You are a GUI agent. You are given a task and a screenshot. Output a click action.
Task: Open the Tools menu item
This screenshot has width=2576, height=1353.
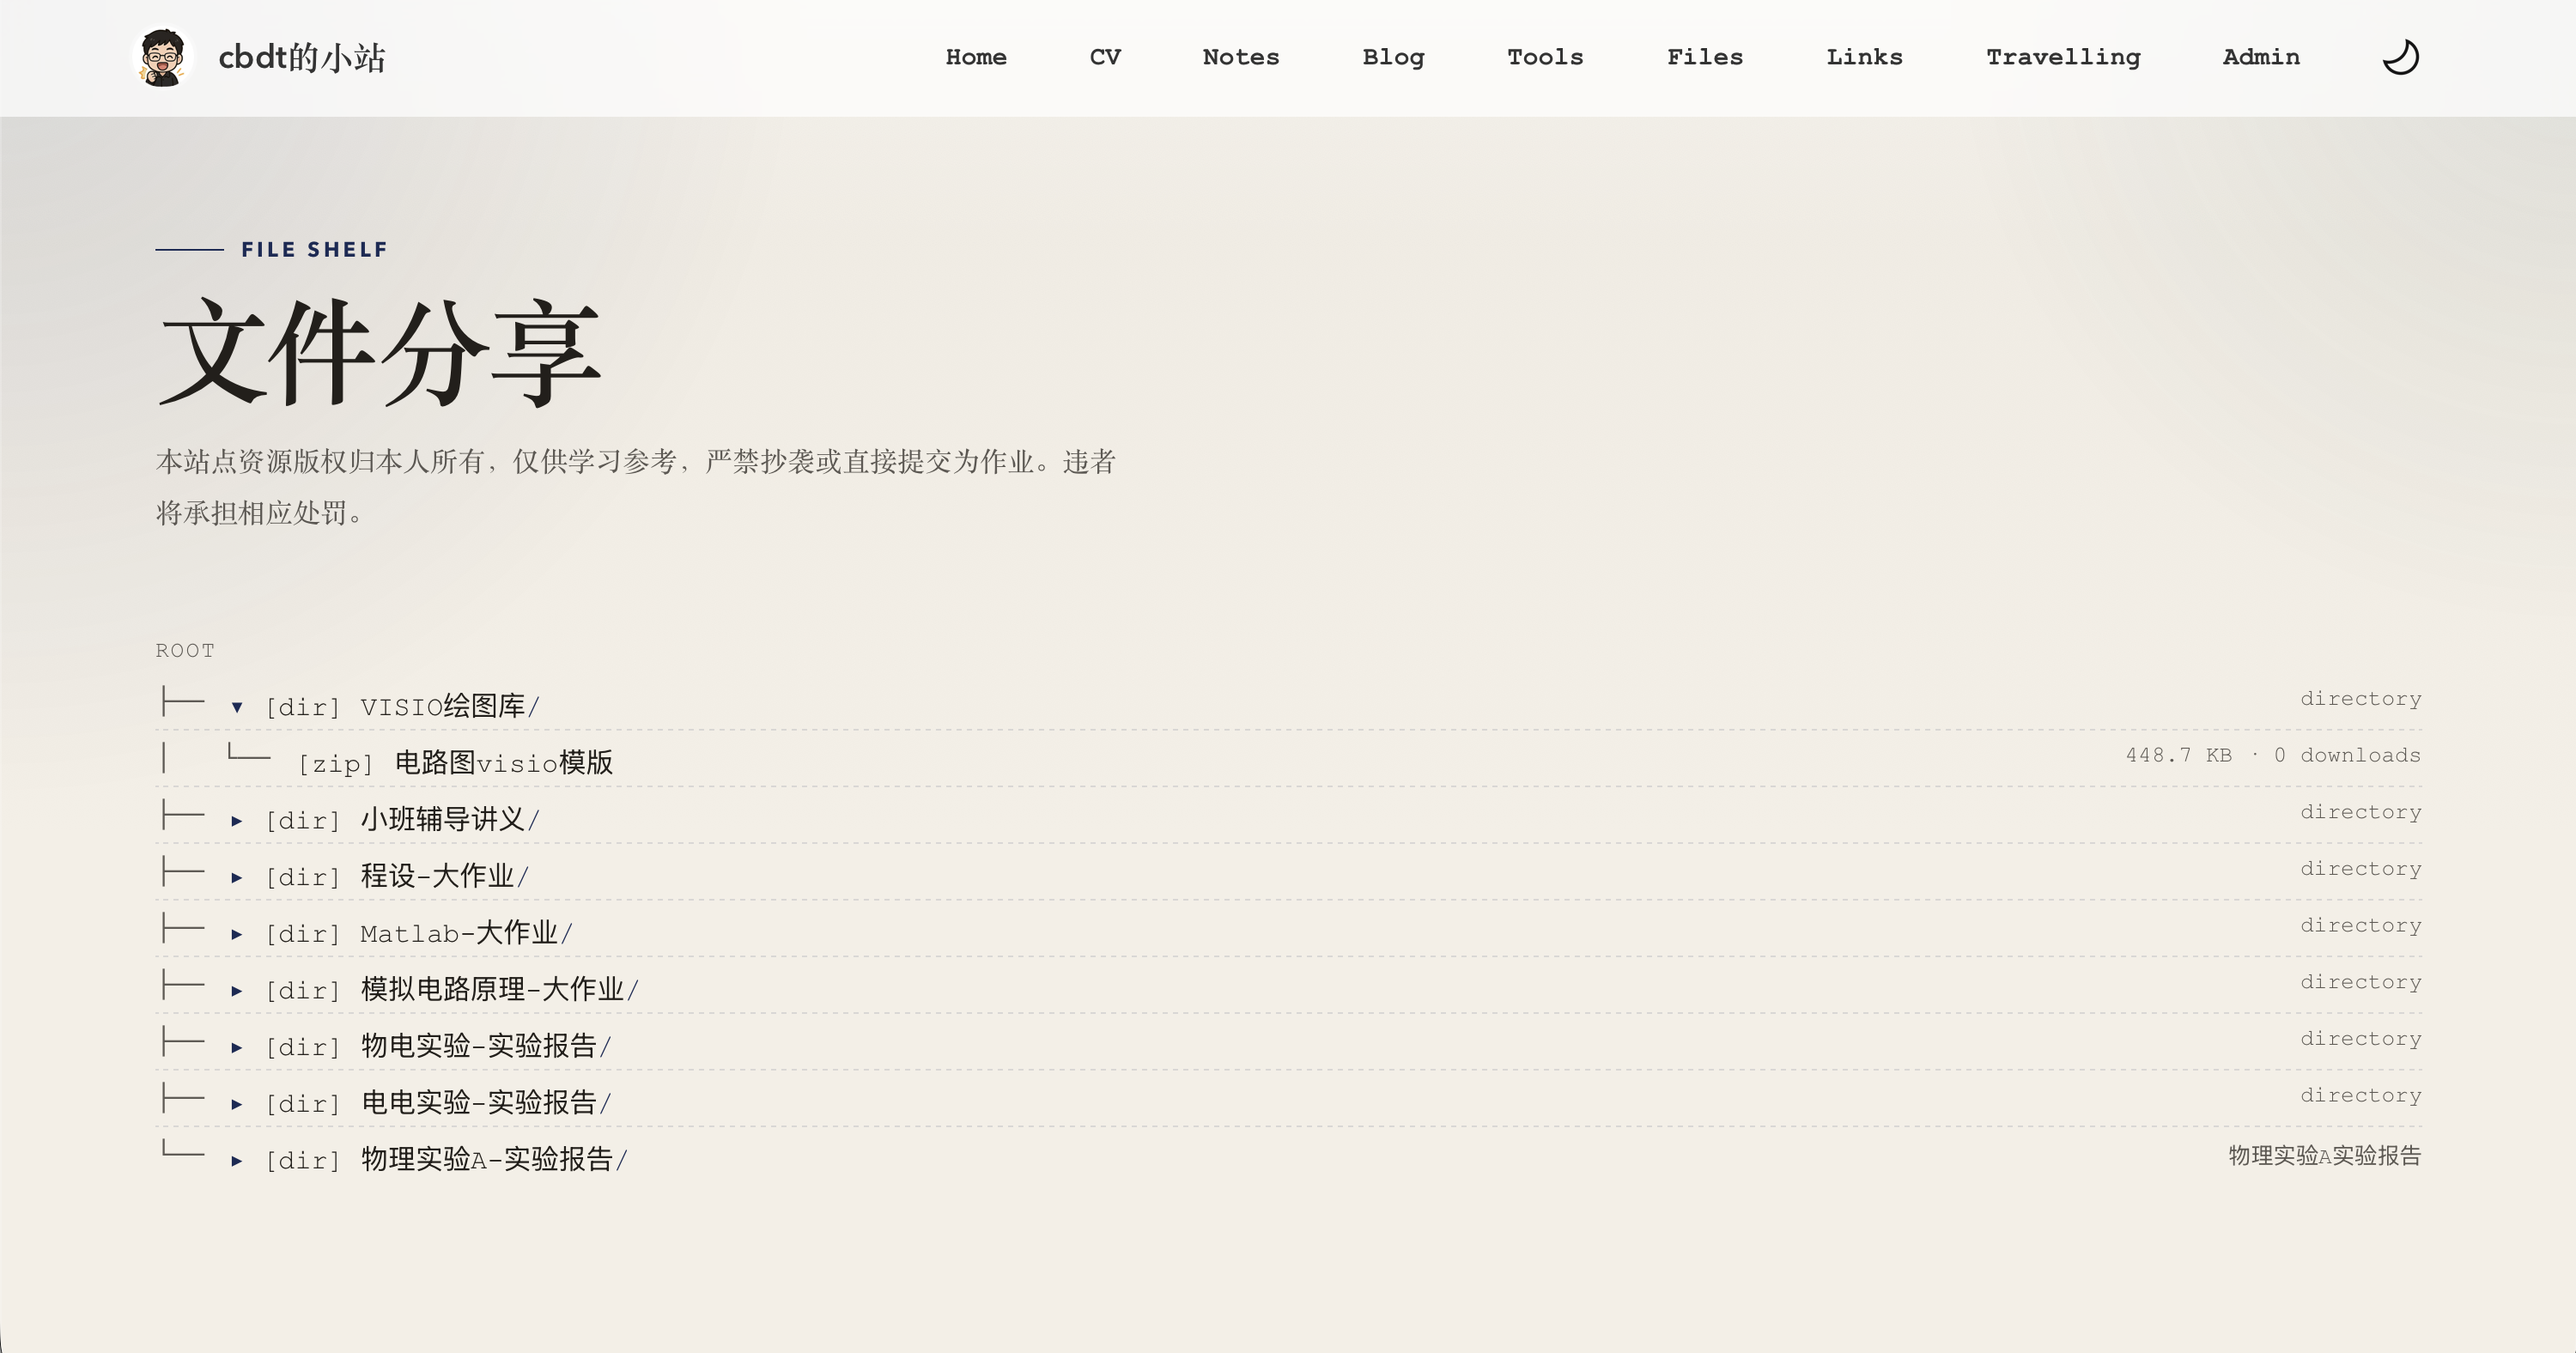[1545, 57]
